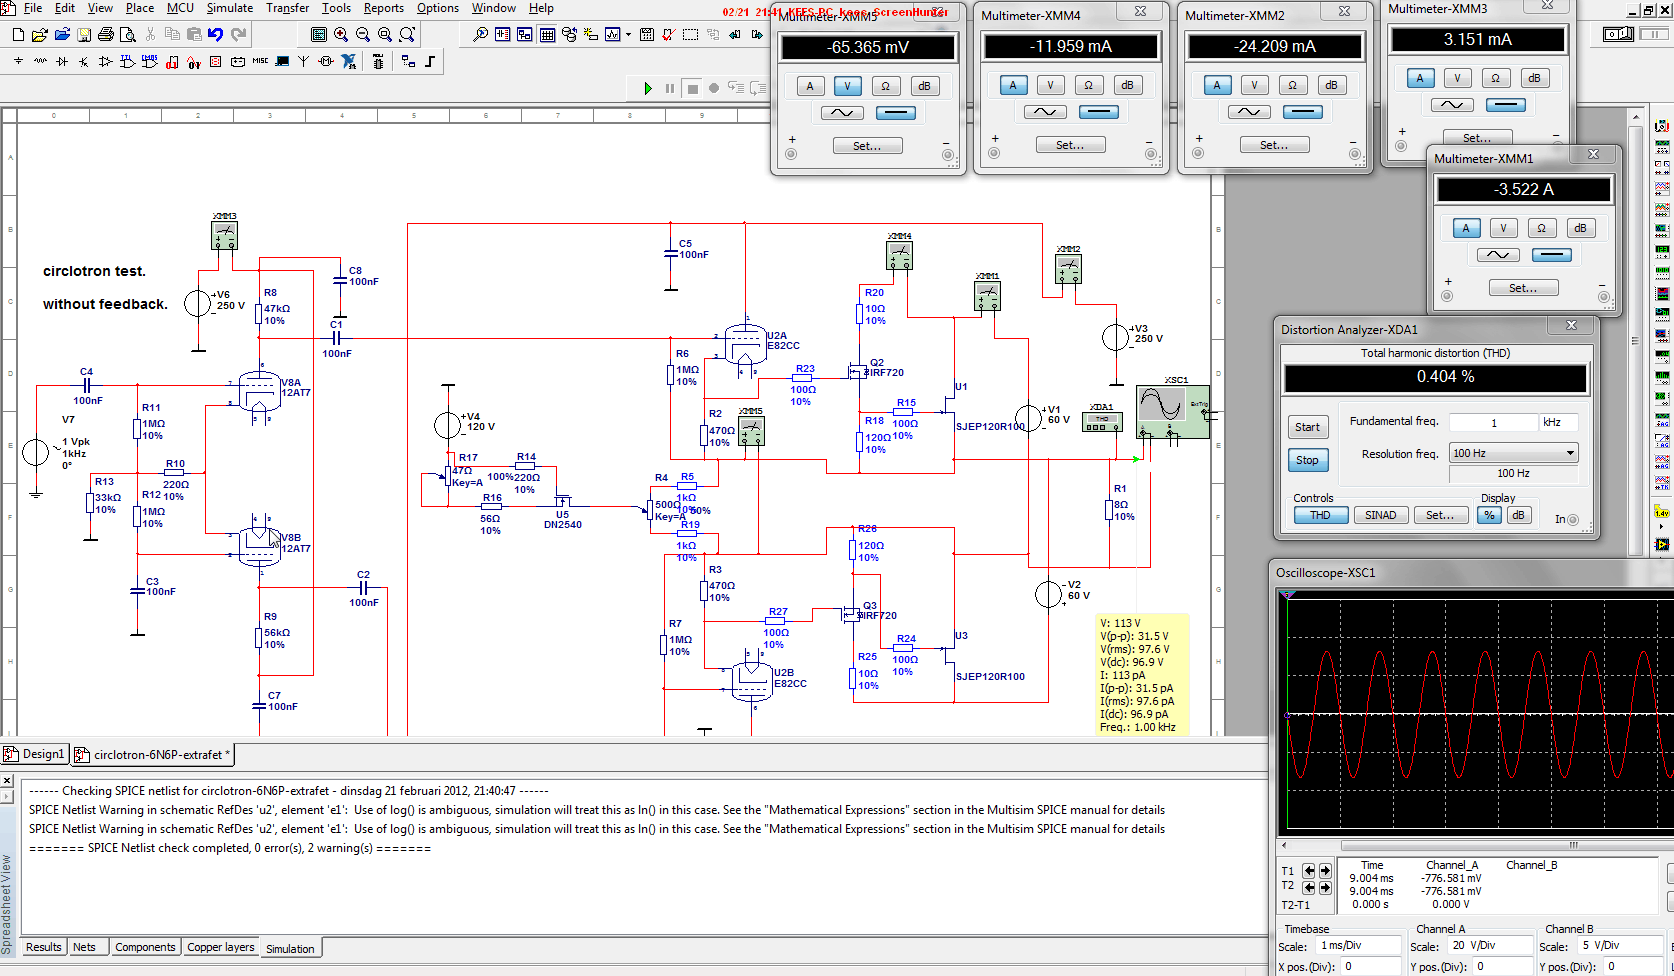
Task: Set distortion display to percent
Action: click(x=1489, y=515)
